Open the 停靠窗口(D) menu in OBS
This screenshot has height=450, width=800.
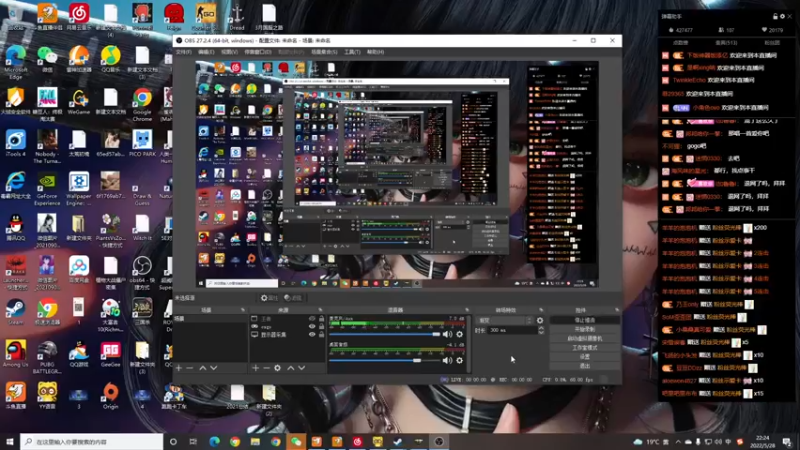[258, 52]
